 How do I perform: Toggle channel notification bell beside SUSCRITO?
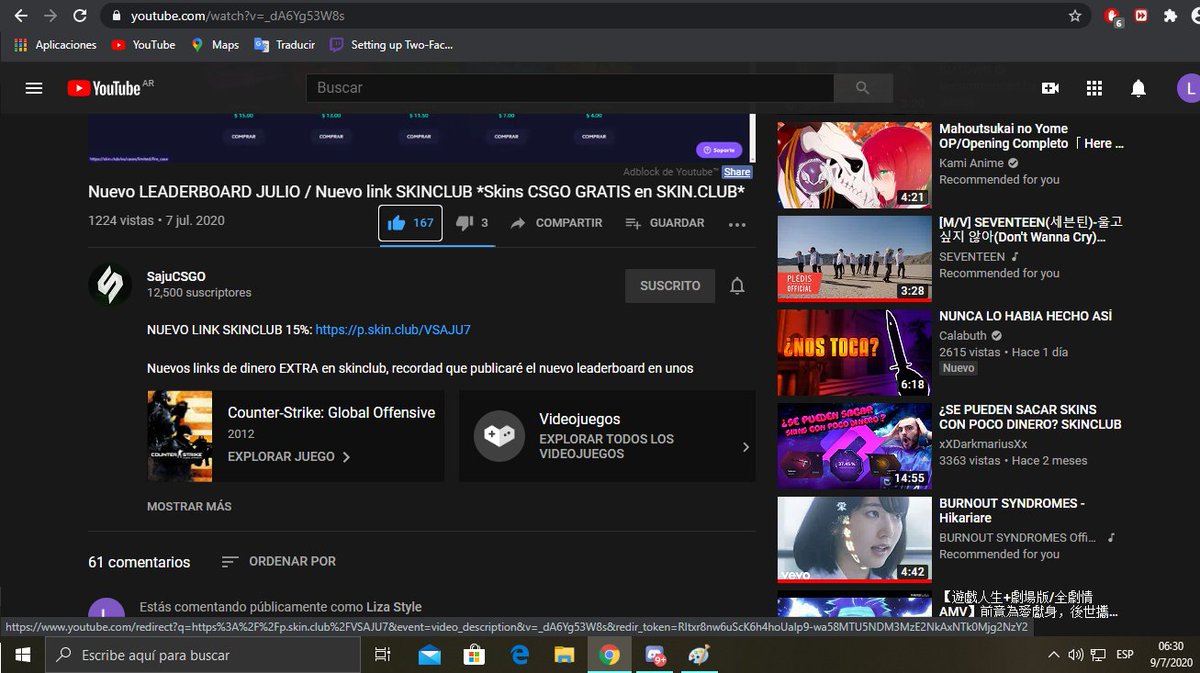pyautogui.click(x=737, y=286)
